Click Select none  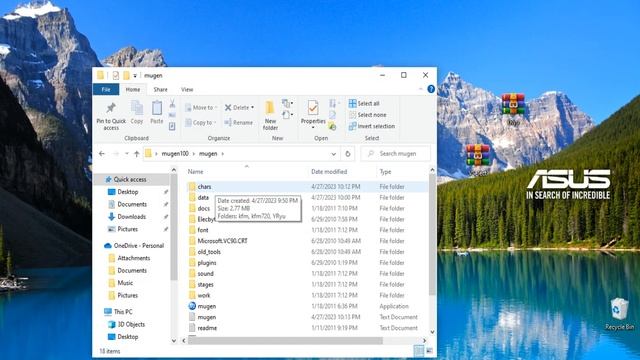coord(367,115)
